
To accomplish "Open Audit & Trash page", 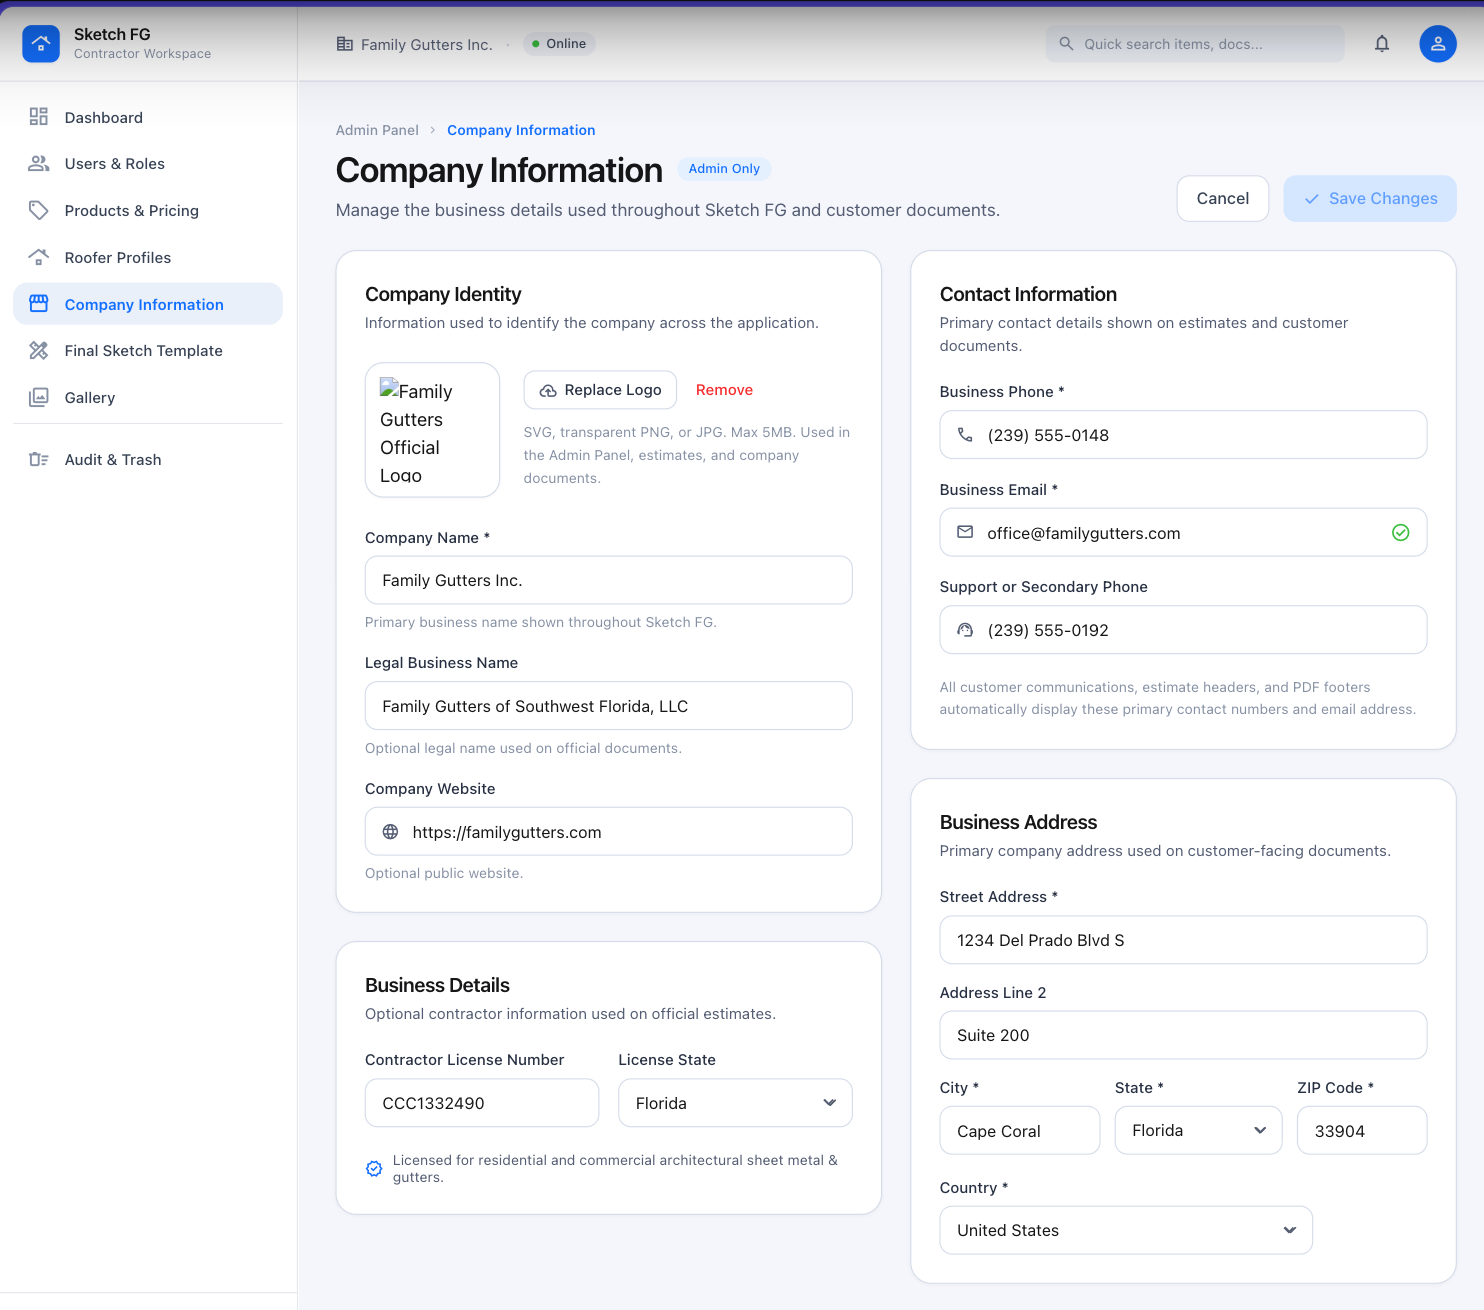I will tap(148, 459).
